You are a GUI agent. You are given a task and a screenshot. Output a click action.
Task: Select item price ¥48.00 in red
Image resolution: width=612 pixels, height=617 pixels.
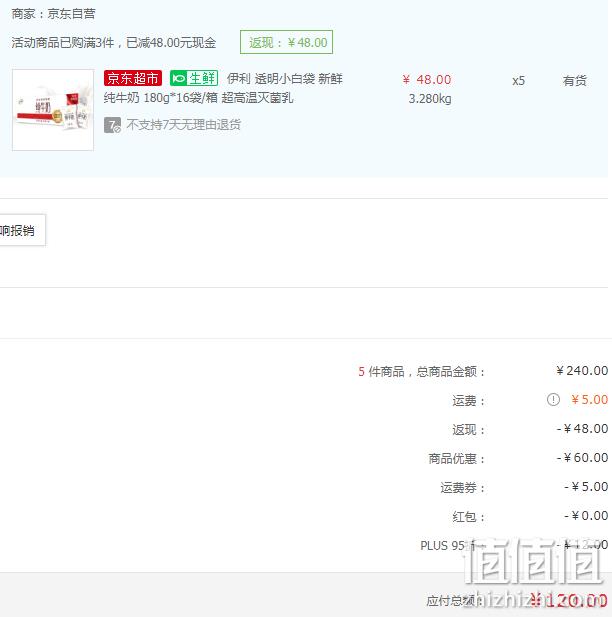pos(427,79)
